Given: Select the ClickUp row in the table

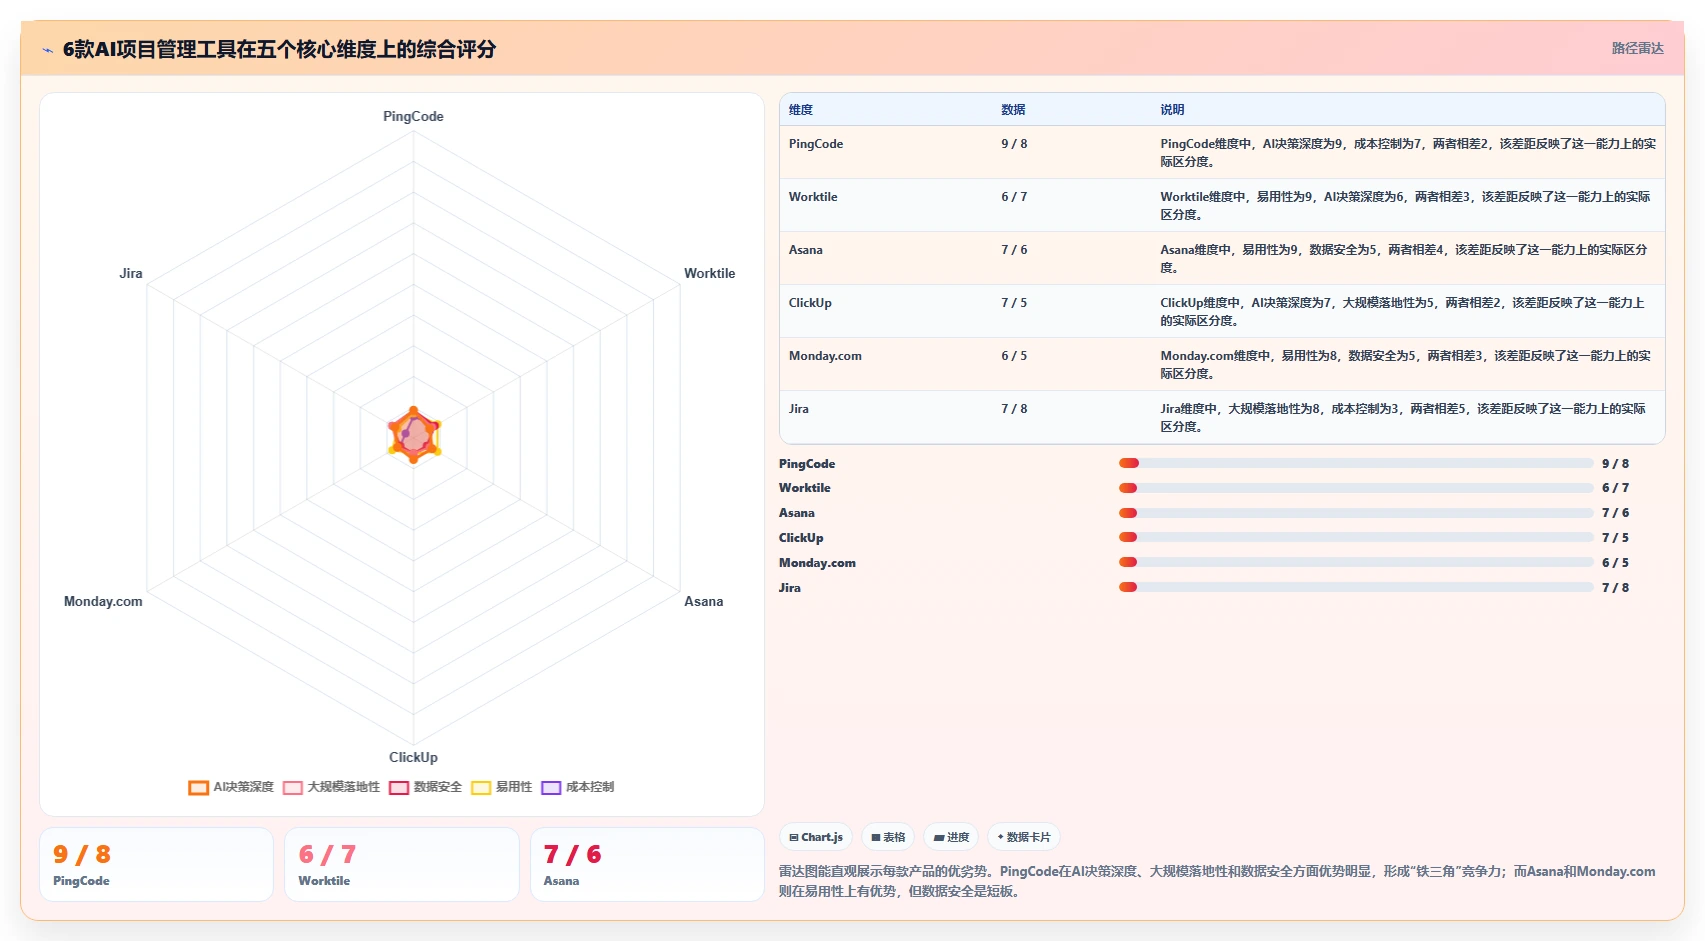Looking at the screenshot, I should [x=1222, y=311].
